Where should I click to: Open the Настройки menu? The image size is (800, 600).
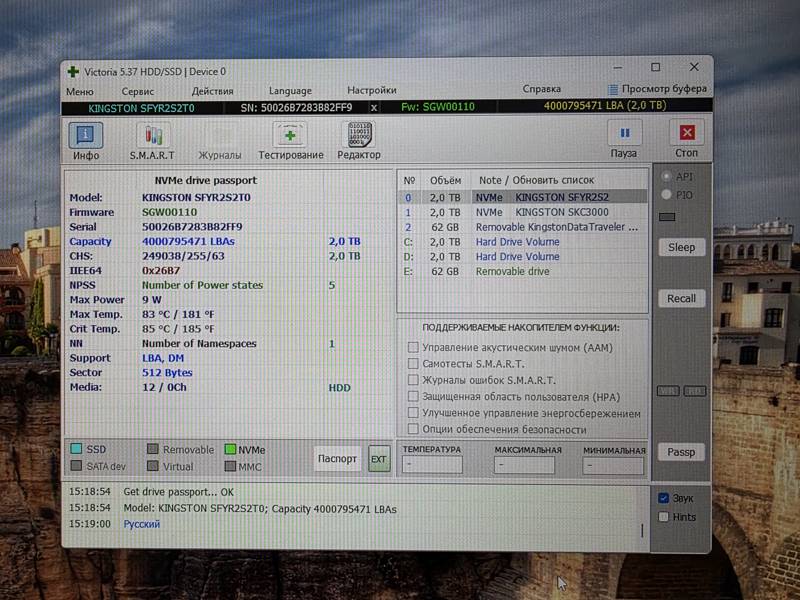371,90
